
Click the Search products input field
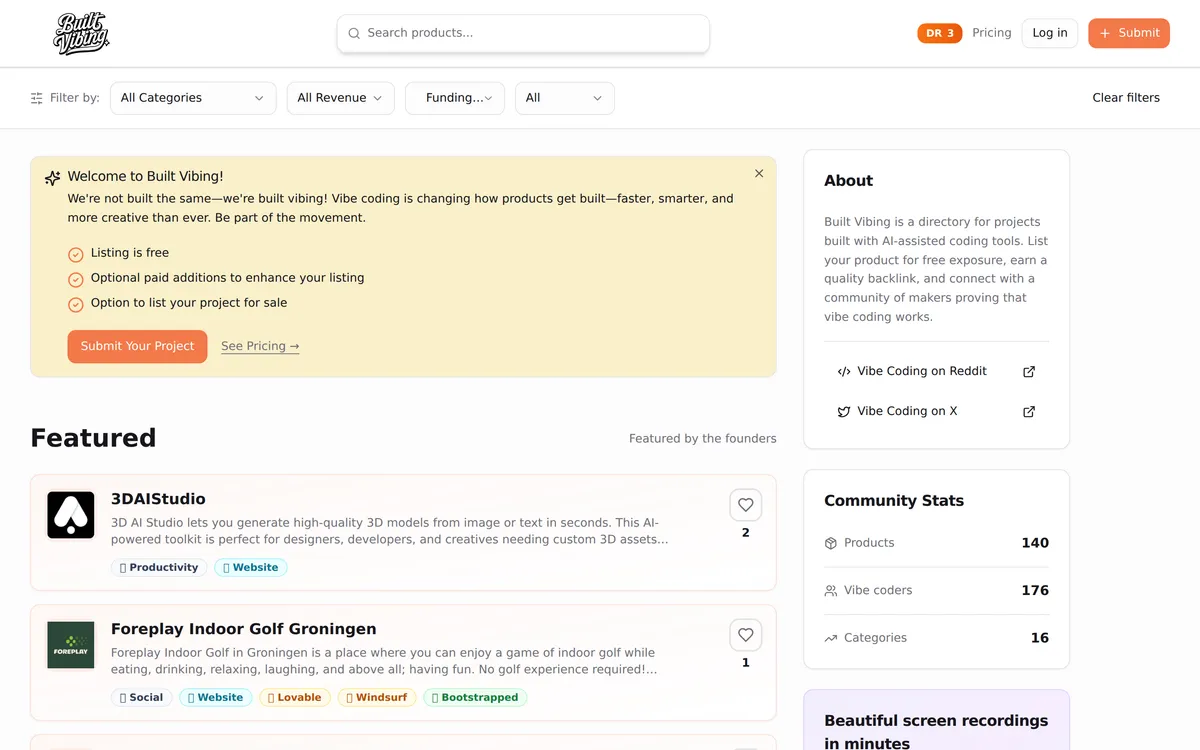pyautogui.click(x=523, y=33)
